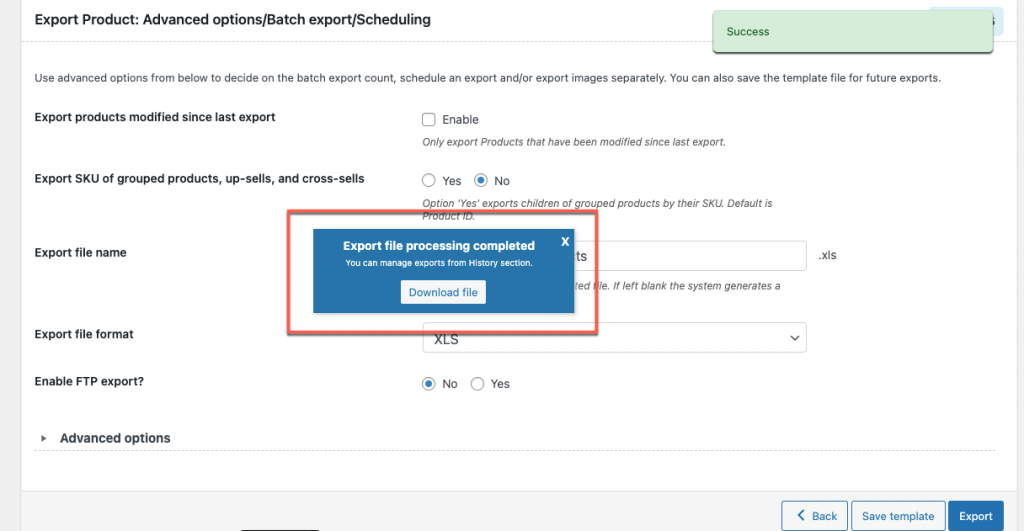
Task: Expand the Advanced options section
Action: pos(115,438)
